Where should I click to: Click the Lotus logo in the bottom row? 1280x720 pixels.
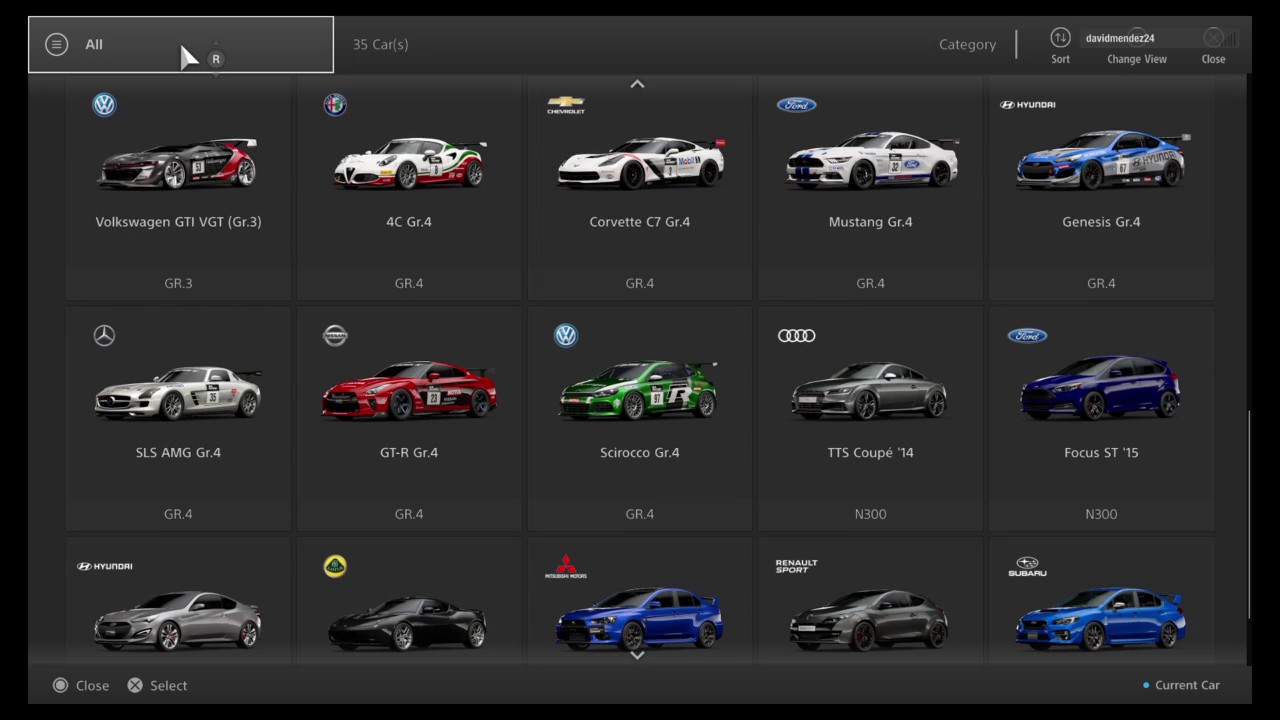point(335,566)
